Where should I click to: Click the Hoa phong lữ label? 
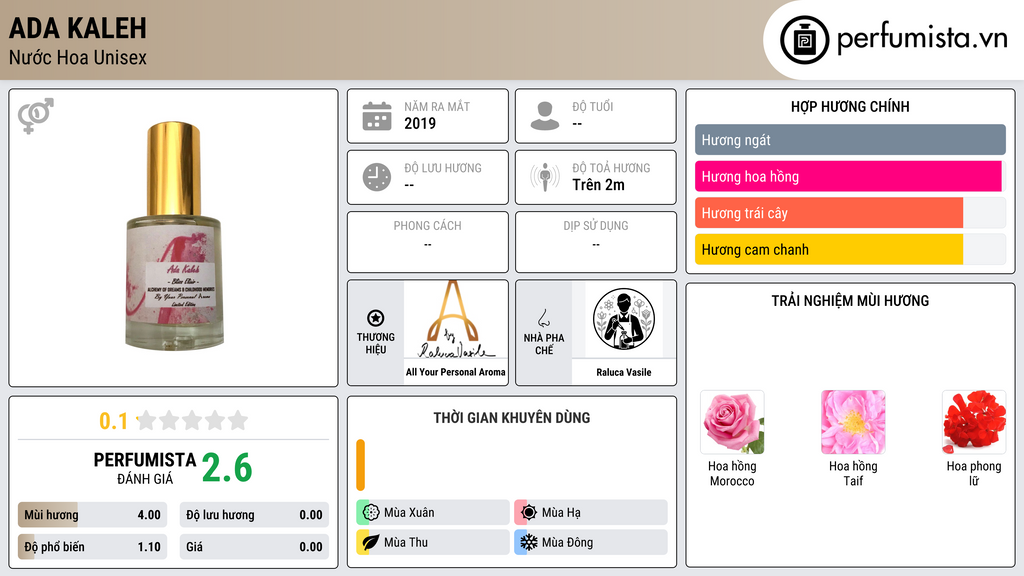tap(974, 473)
